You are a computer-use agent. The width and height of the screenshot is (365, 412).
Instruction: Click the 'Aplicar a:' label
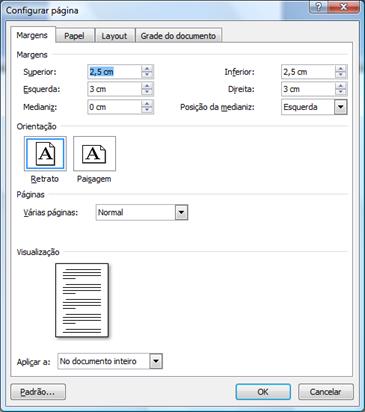[x=34, y=362]
